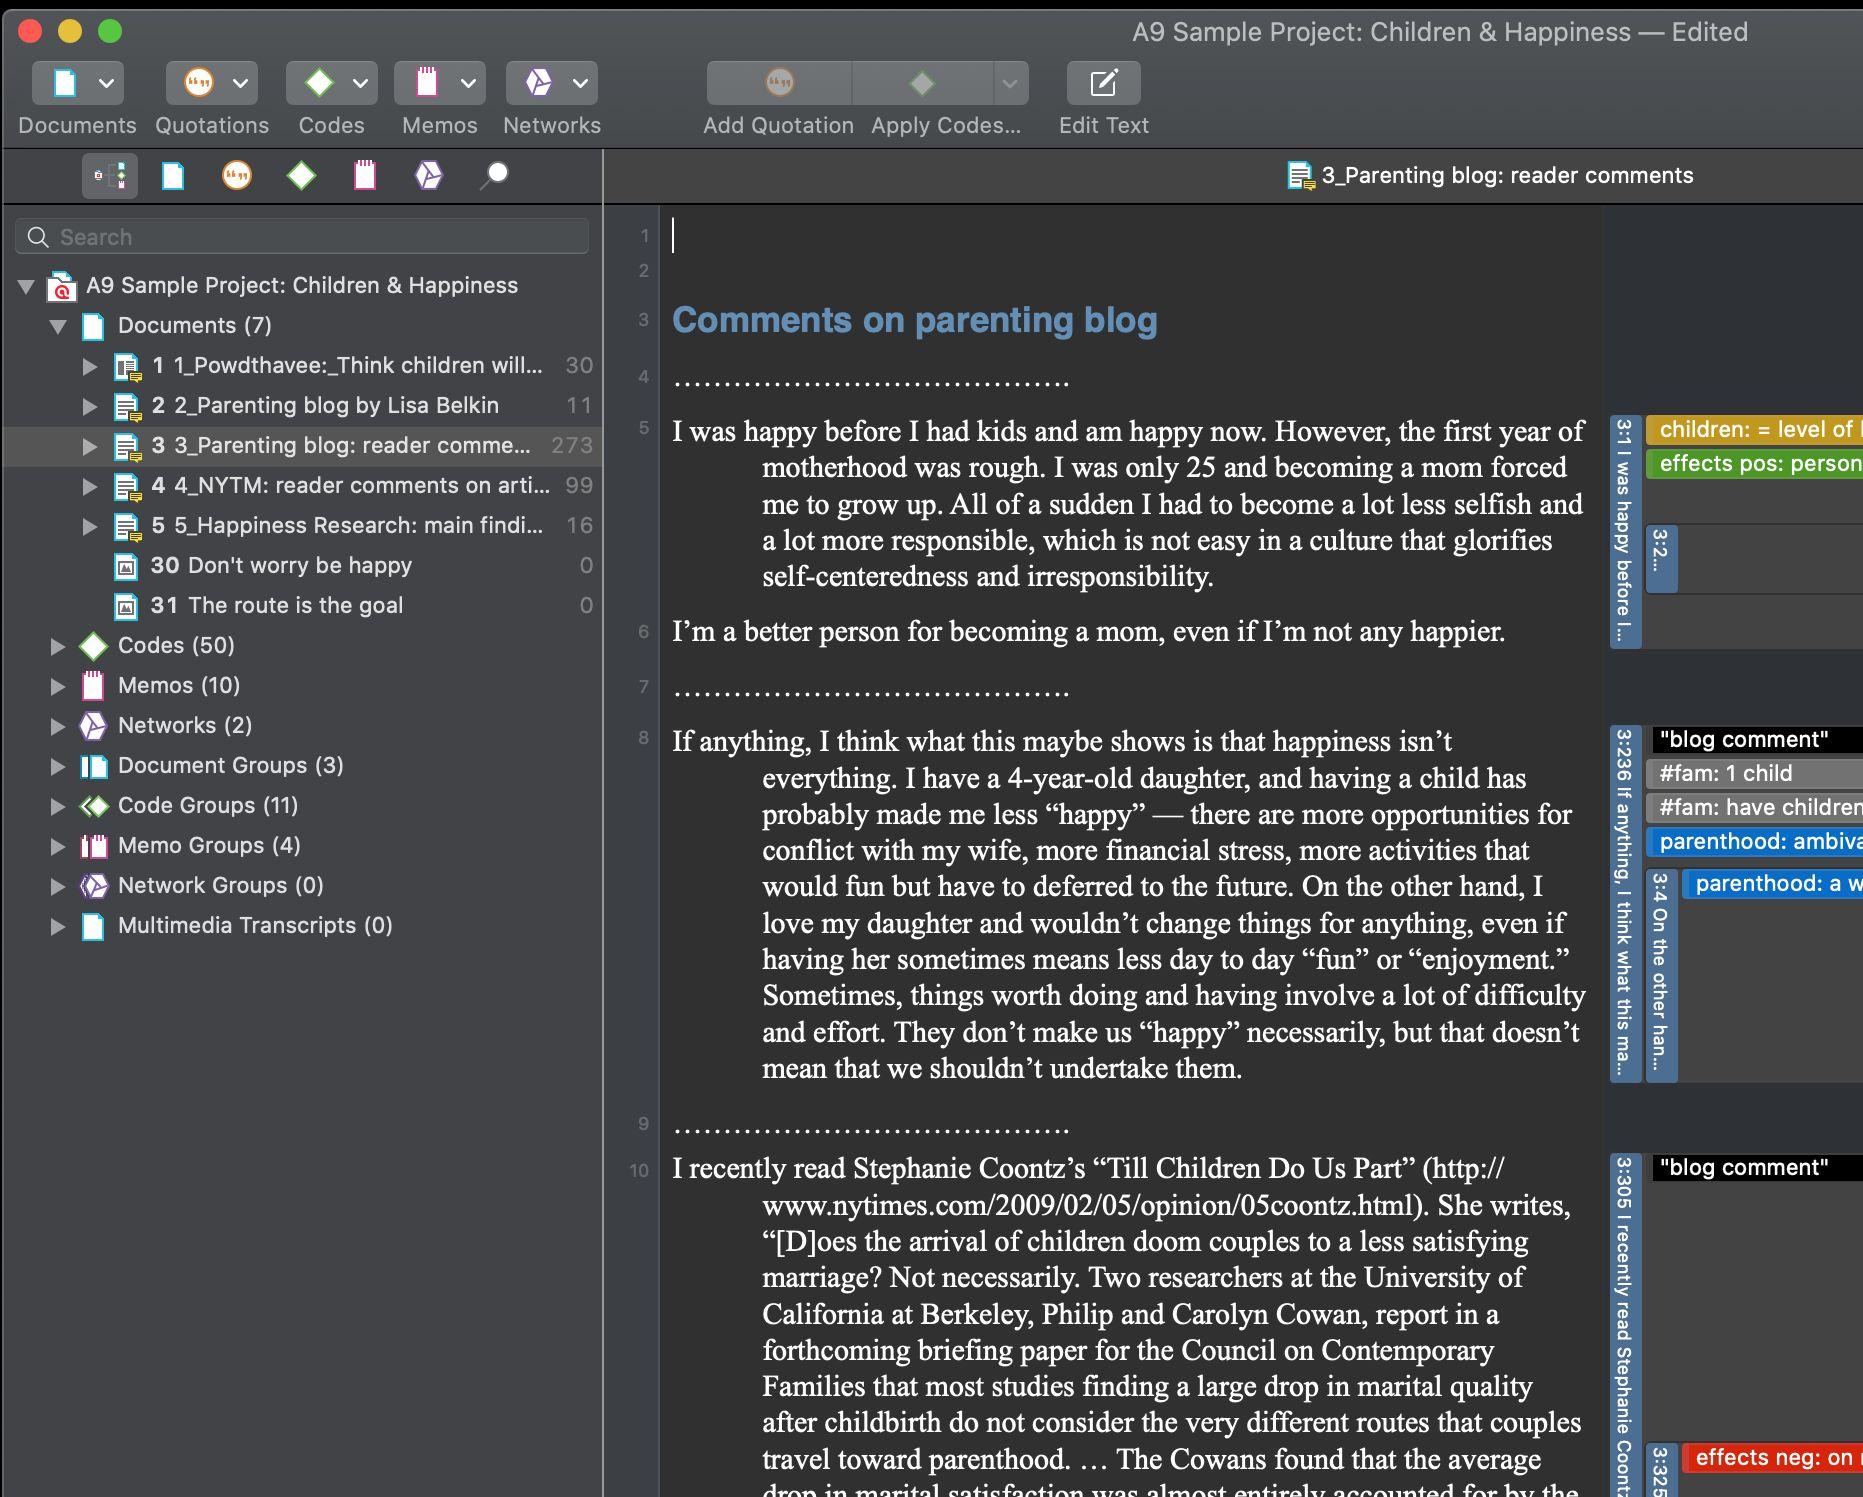This screenshot has height=1497, width=1863.
Task: Click the Codes diamond toolbar icon
Action: (319, 83)
